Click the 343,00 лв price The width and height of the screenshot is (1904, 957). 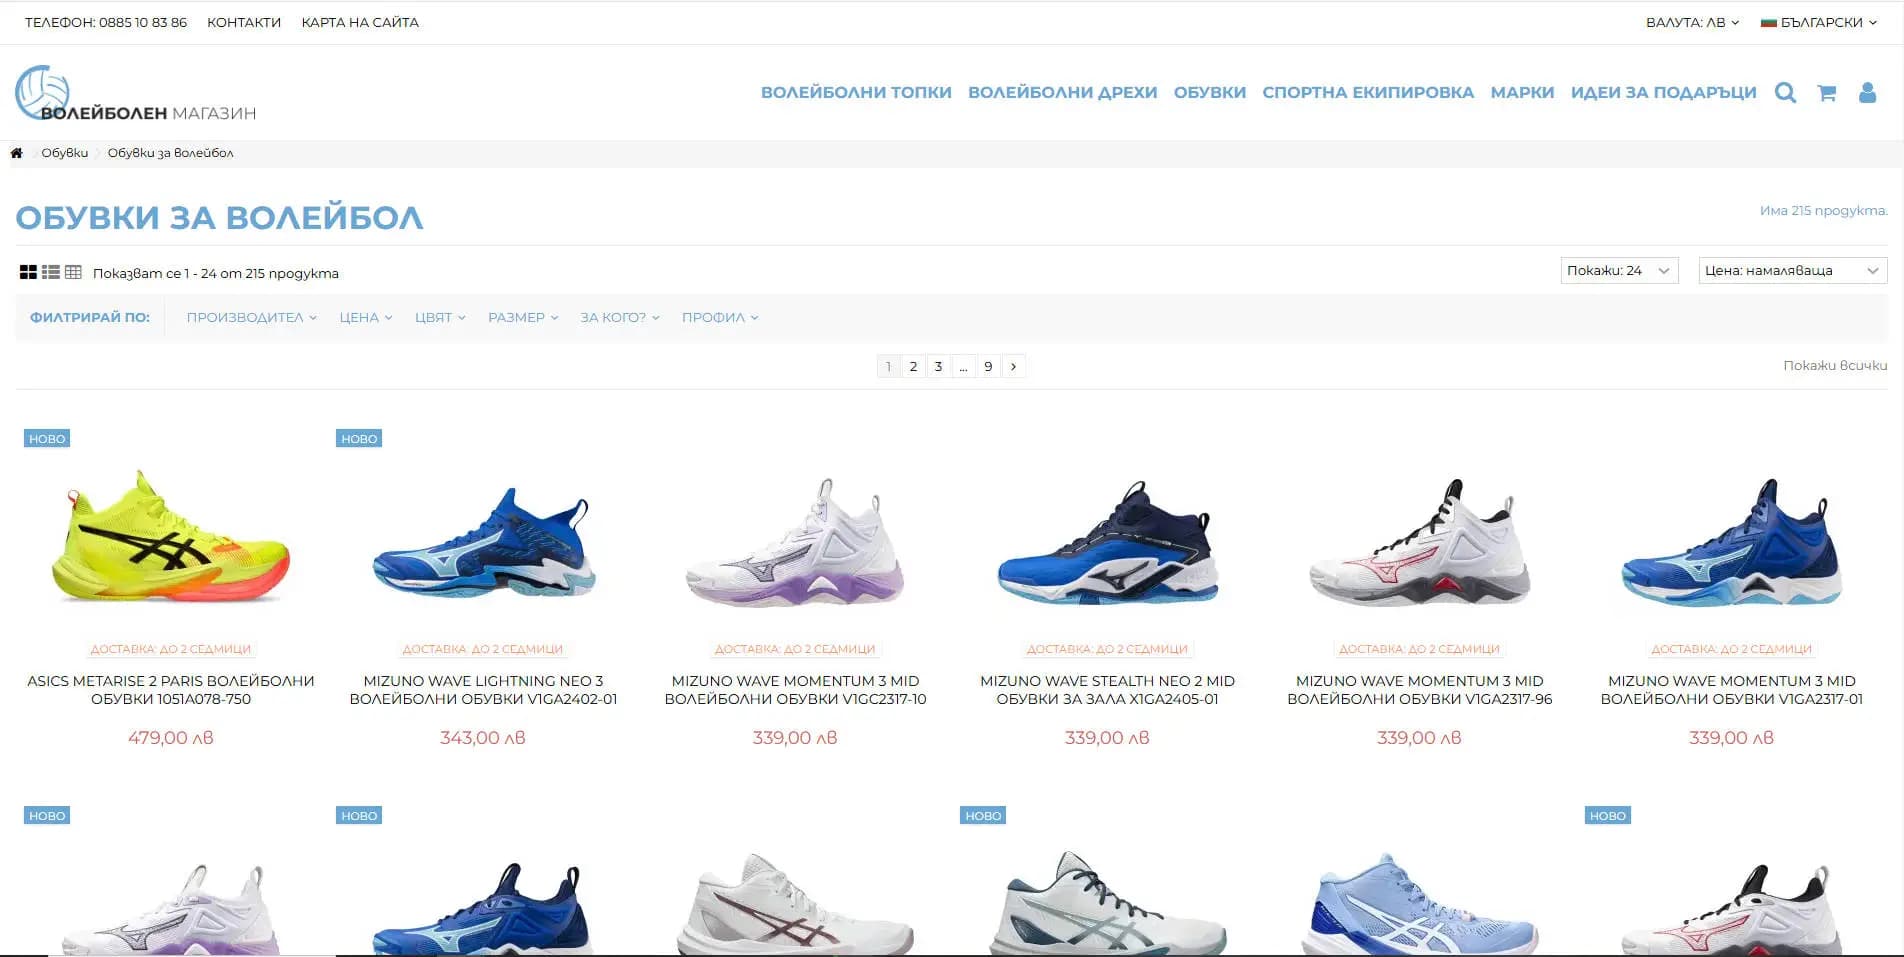click(483, 738)
